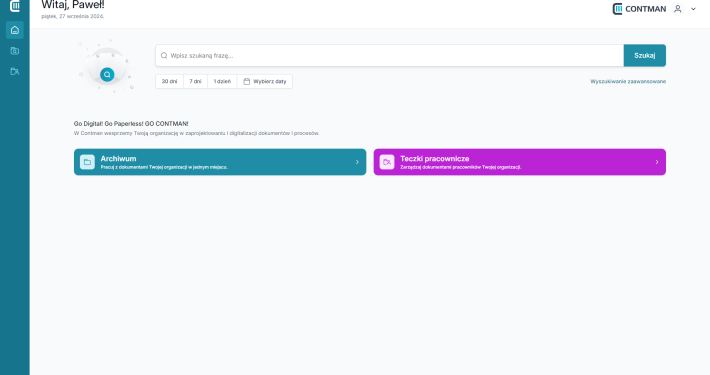This screenshot has height=375, width=710.
Task: Open the home icon in sidebar
Action: point(15,30)
